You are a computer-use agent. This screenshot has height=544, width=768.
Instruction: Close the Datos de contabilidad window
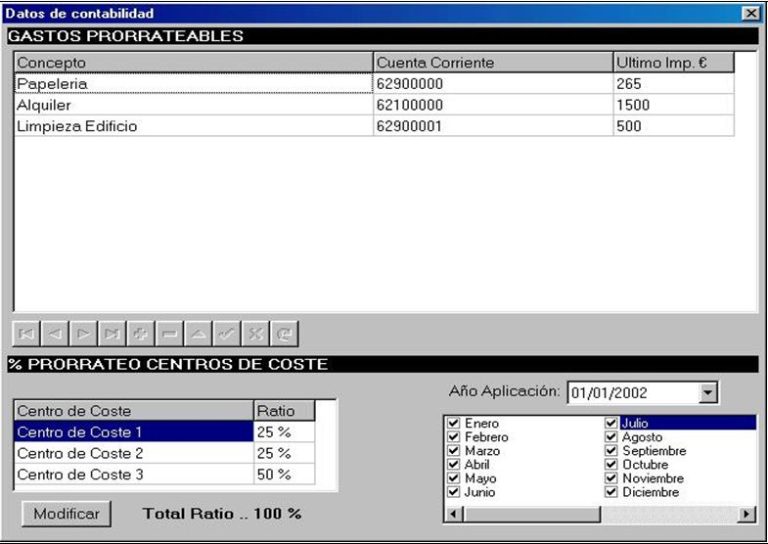click(751, 13)
